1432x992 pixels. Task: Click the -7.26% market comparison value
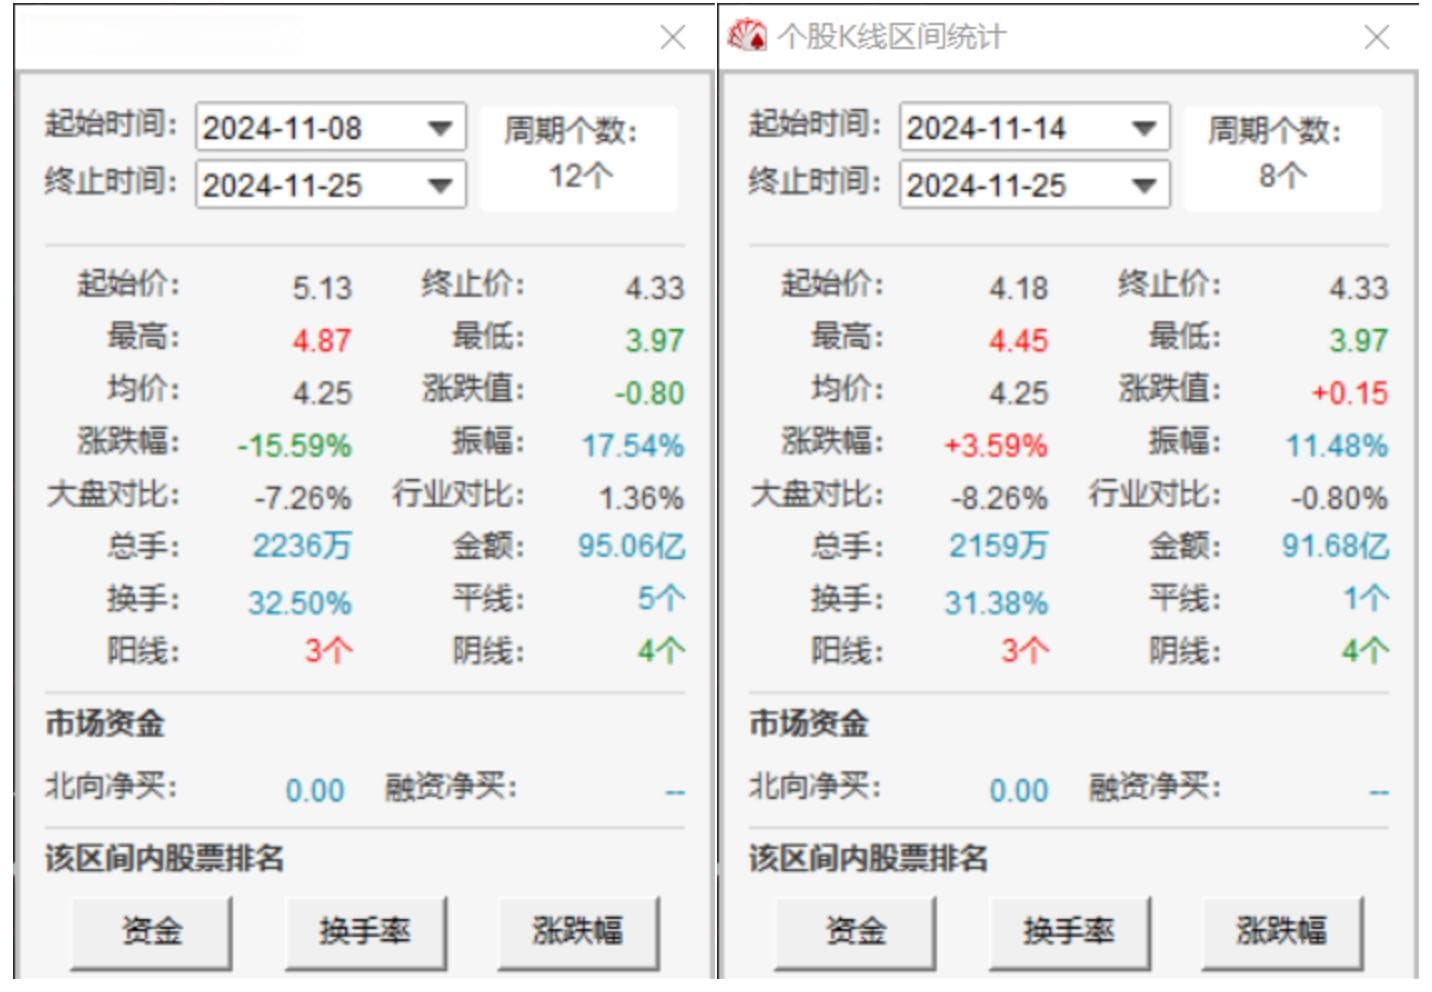[x=303, y=498]
